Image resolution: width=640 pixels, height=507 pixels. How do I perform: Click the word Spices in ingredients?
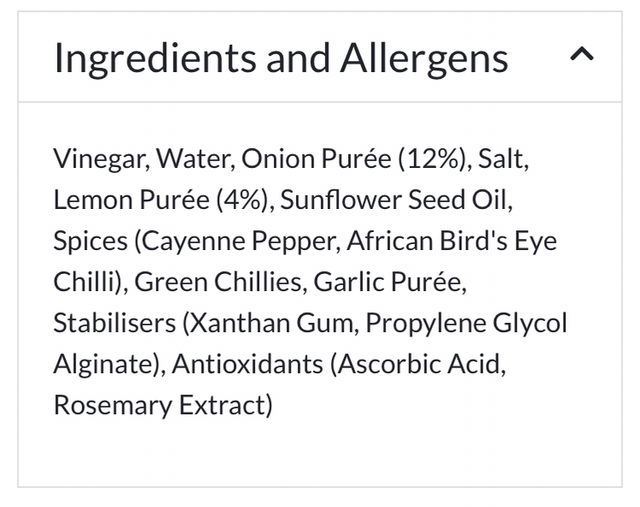[x=88, y=241]
